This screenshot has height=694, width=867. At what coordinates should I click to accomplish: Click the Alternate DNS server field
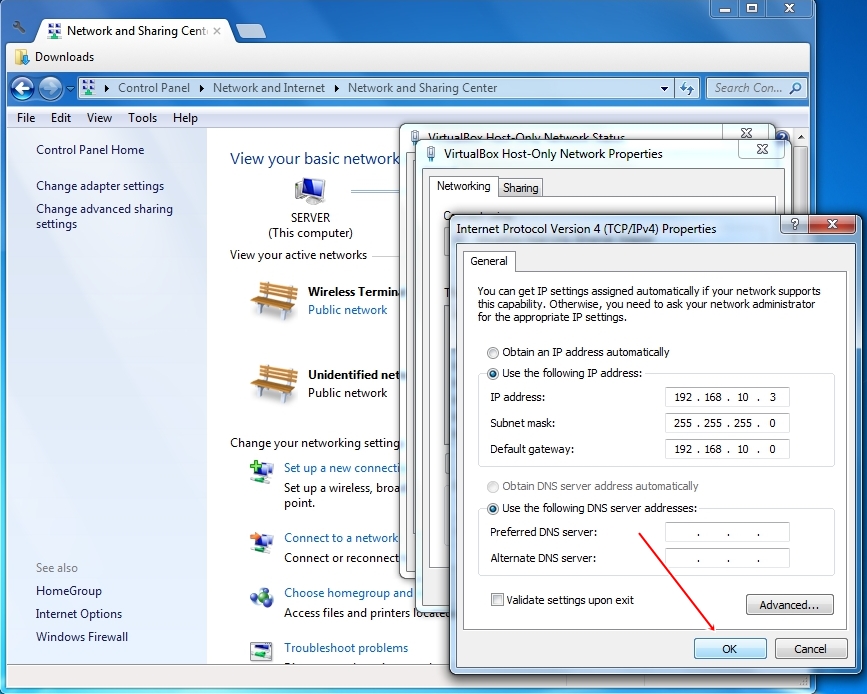pyautogui.click(x=727, y=558)
